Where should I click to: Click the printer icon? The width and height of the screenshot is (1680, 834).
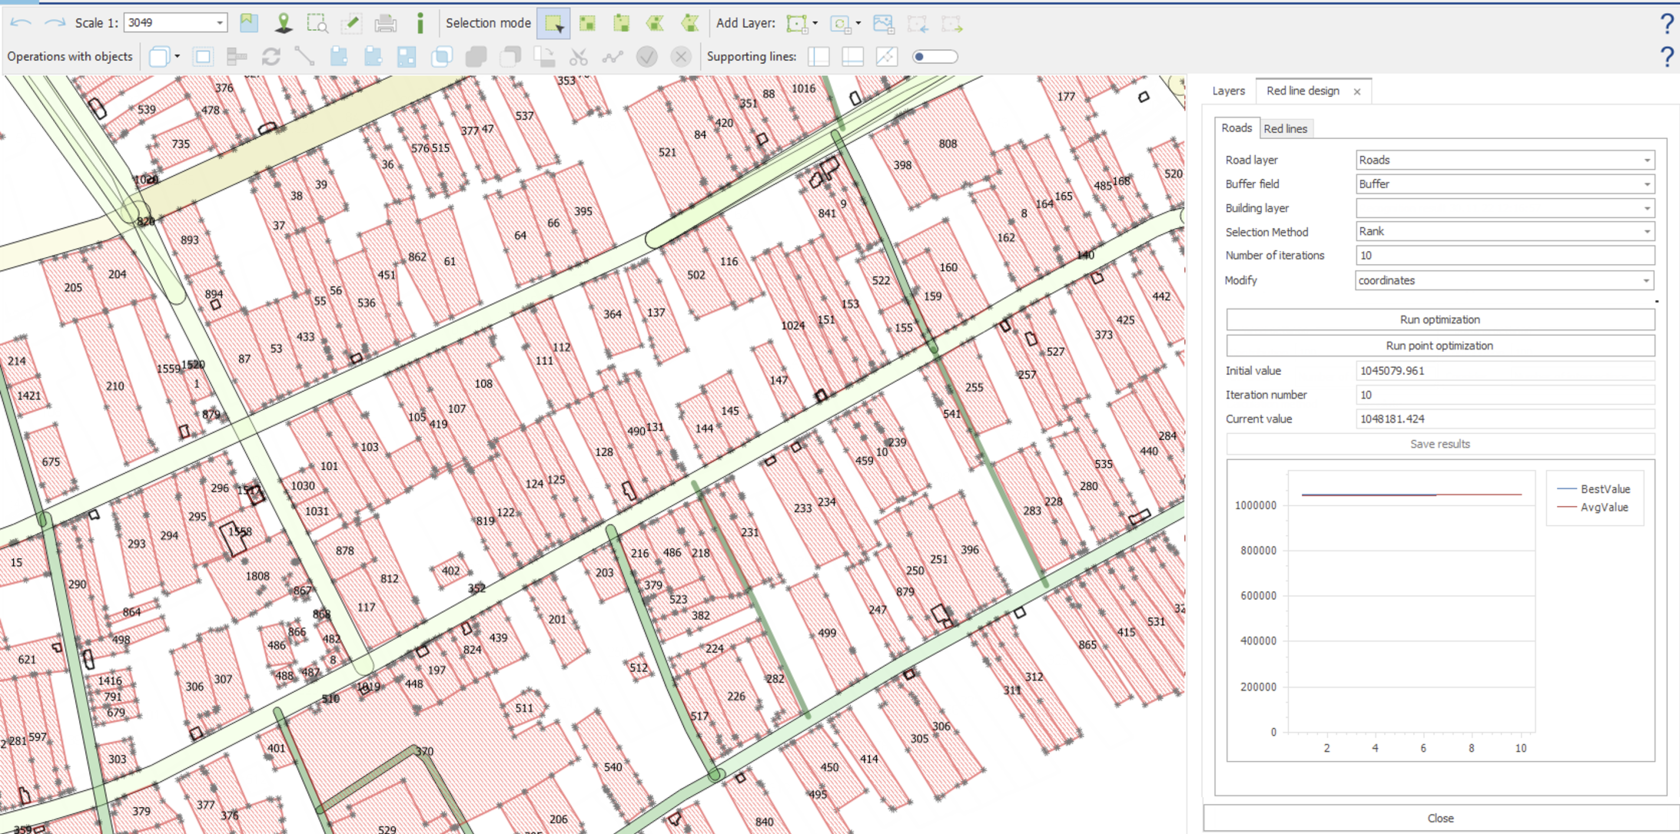[386, 22]
